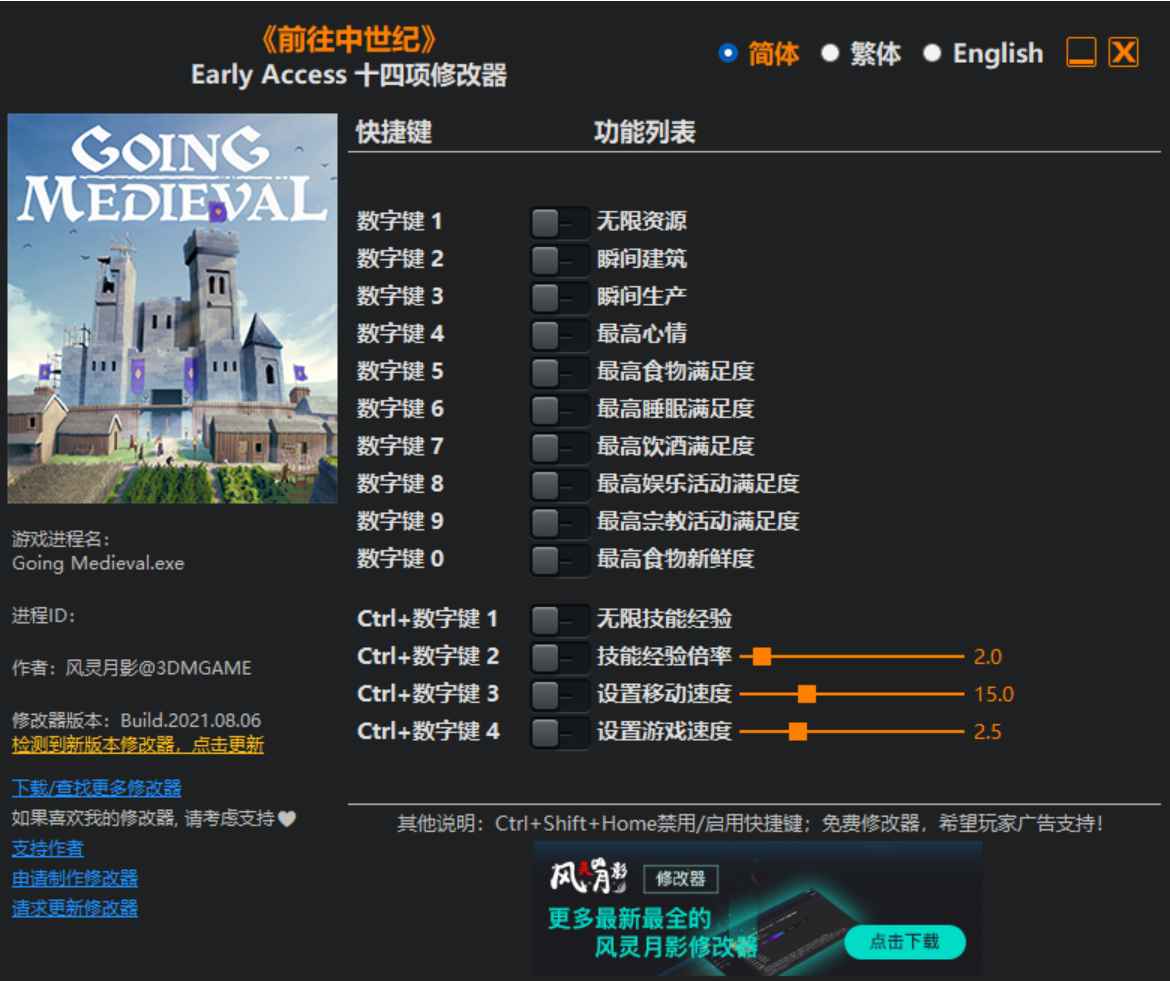
Task: Toggle on 最高食物新鲜度
Action: tap(558, 558)
